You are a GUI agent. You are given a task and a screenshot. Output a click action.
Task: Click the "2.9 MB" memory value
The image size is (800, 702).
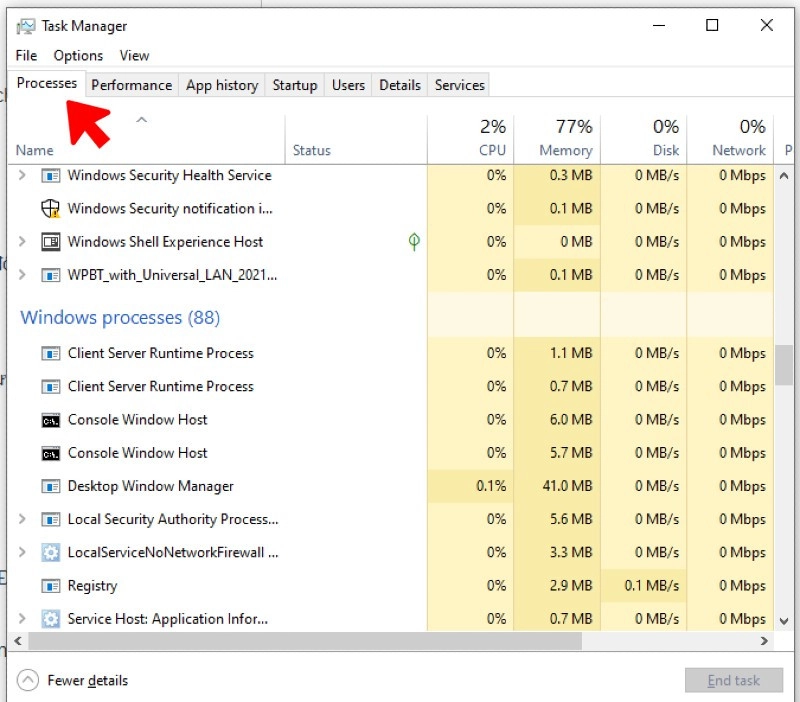click(x=571, y=585)
